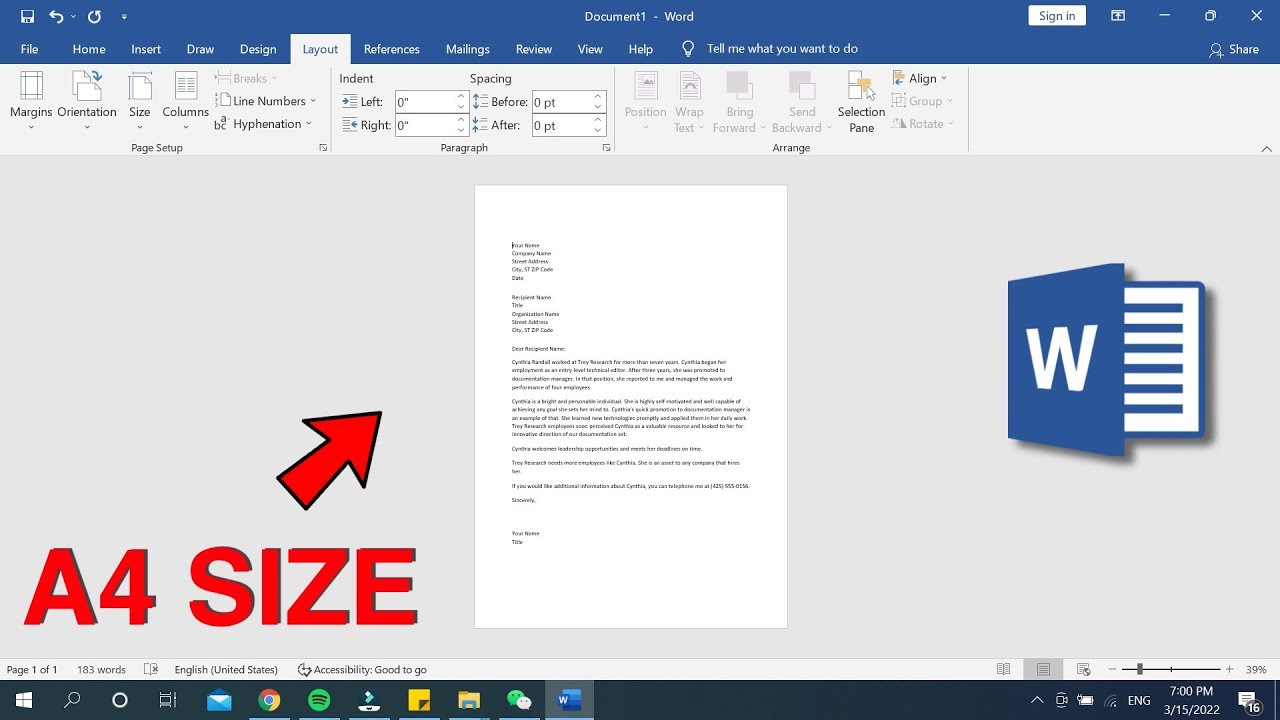Open Spotify from the taskbar
This screenshot has height=720, width=1280.
pyautogui.click(x=319, y=700)
